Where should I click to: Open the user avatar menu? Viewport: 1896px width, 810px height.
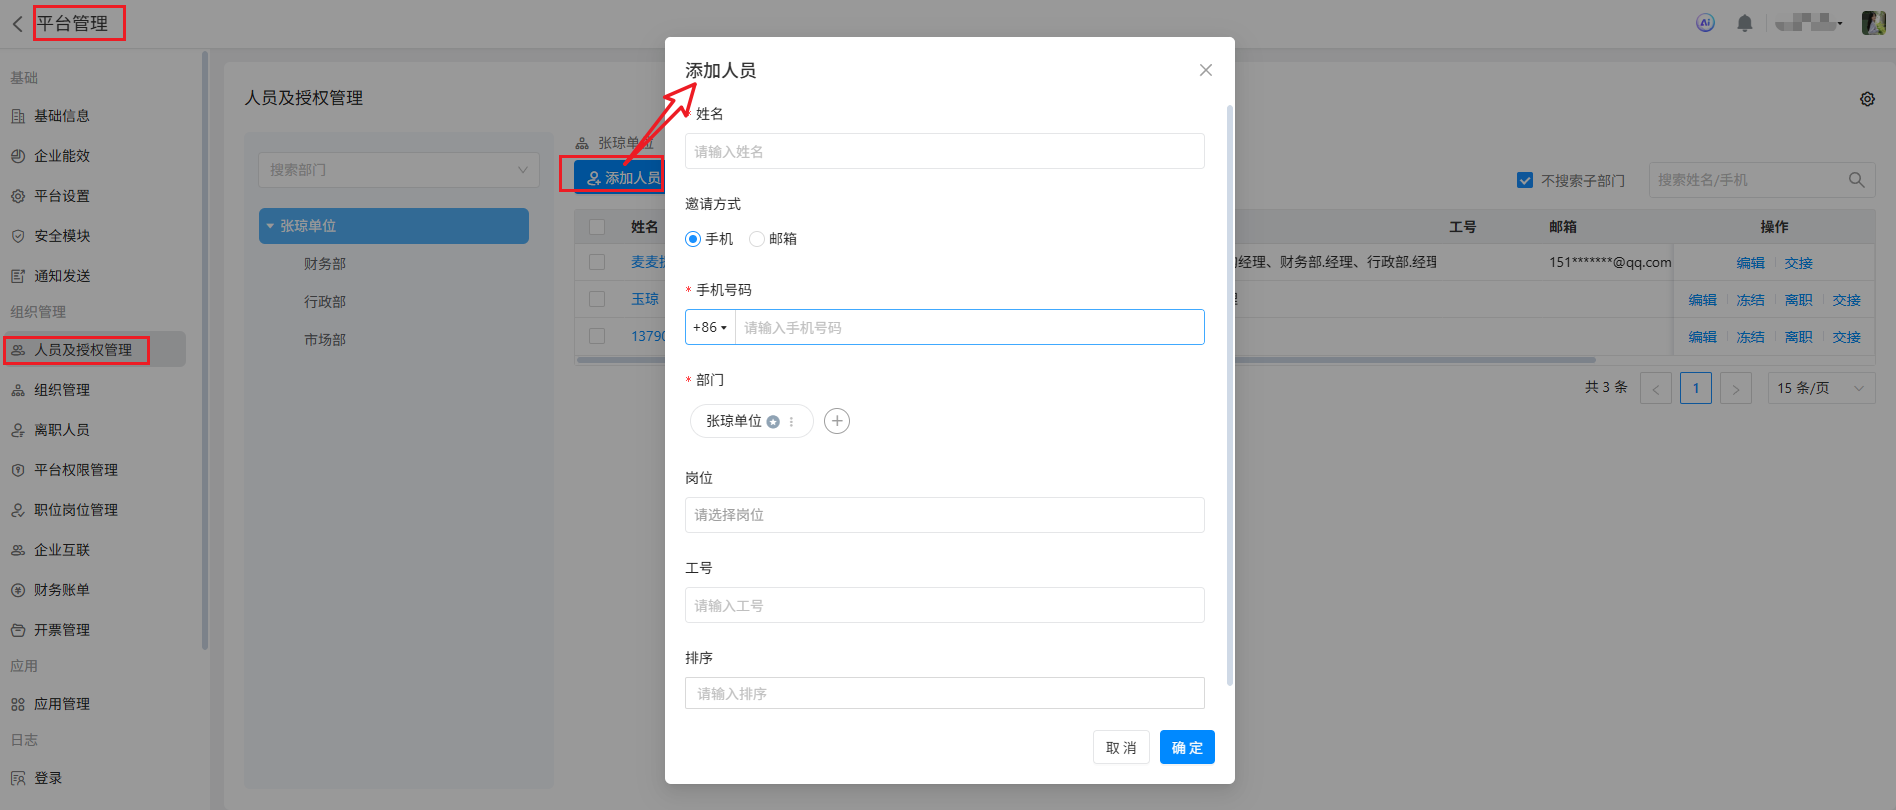1873,23
